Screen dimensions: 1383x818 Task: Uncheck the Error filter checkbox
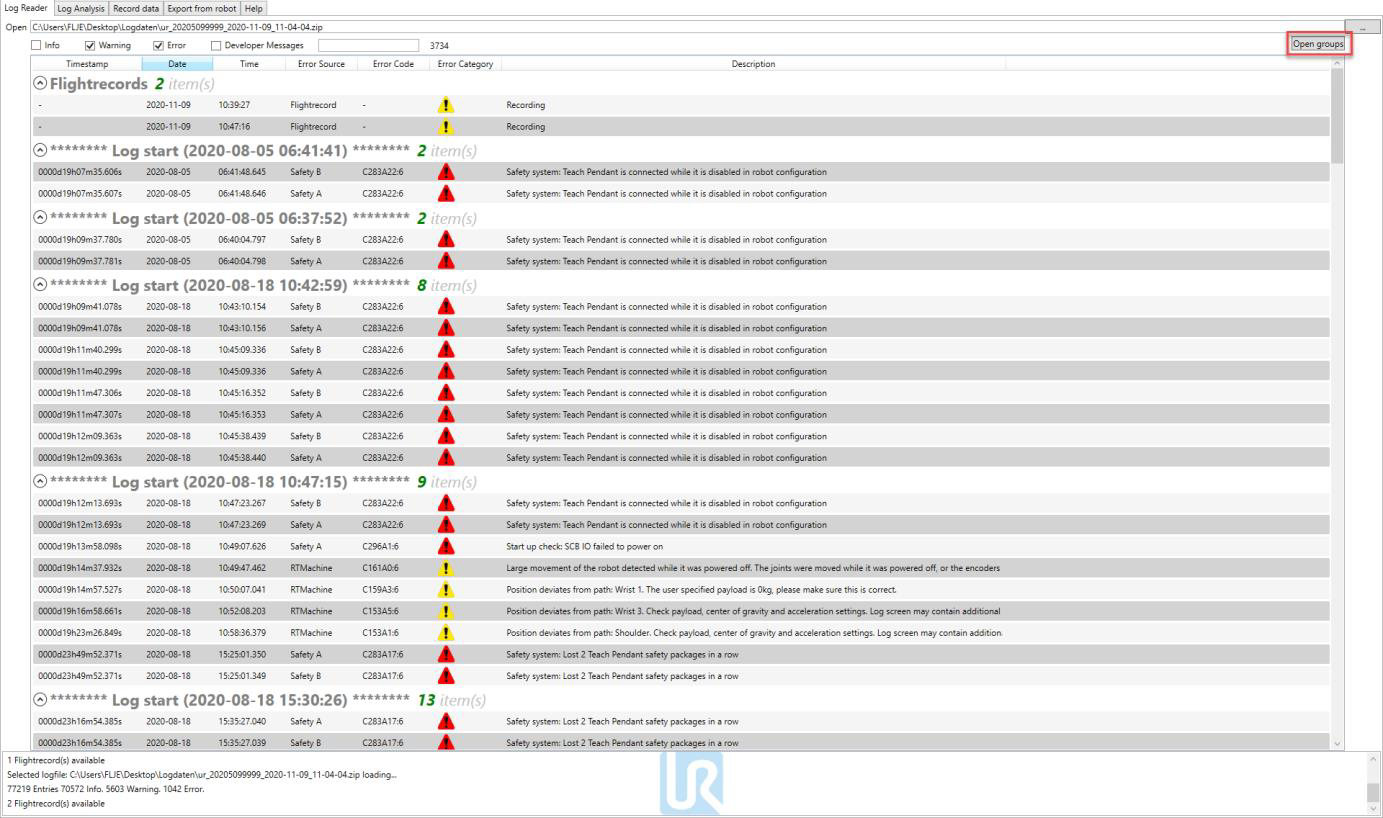coord(158,45)
